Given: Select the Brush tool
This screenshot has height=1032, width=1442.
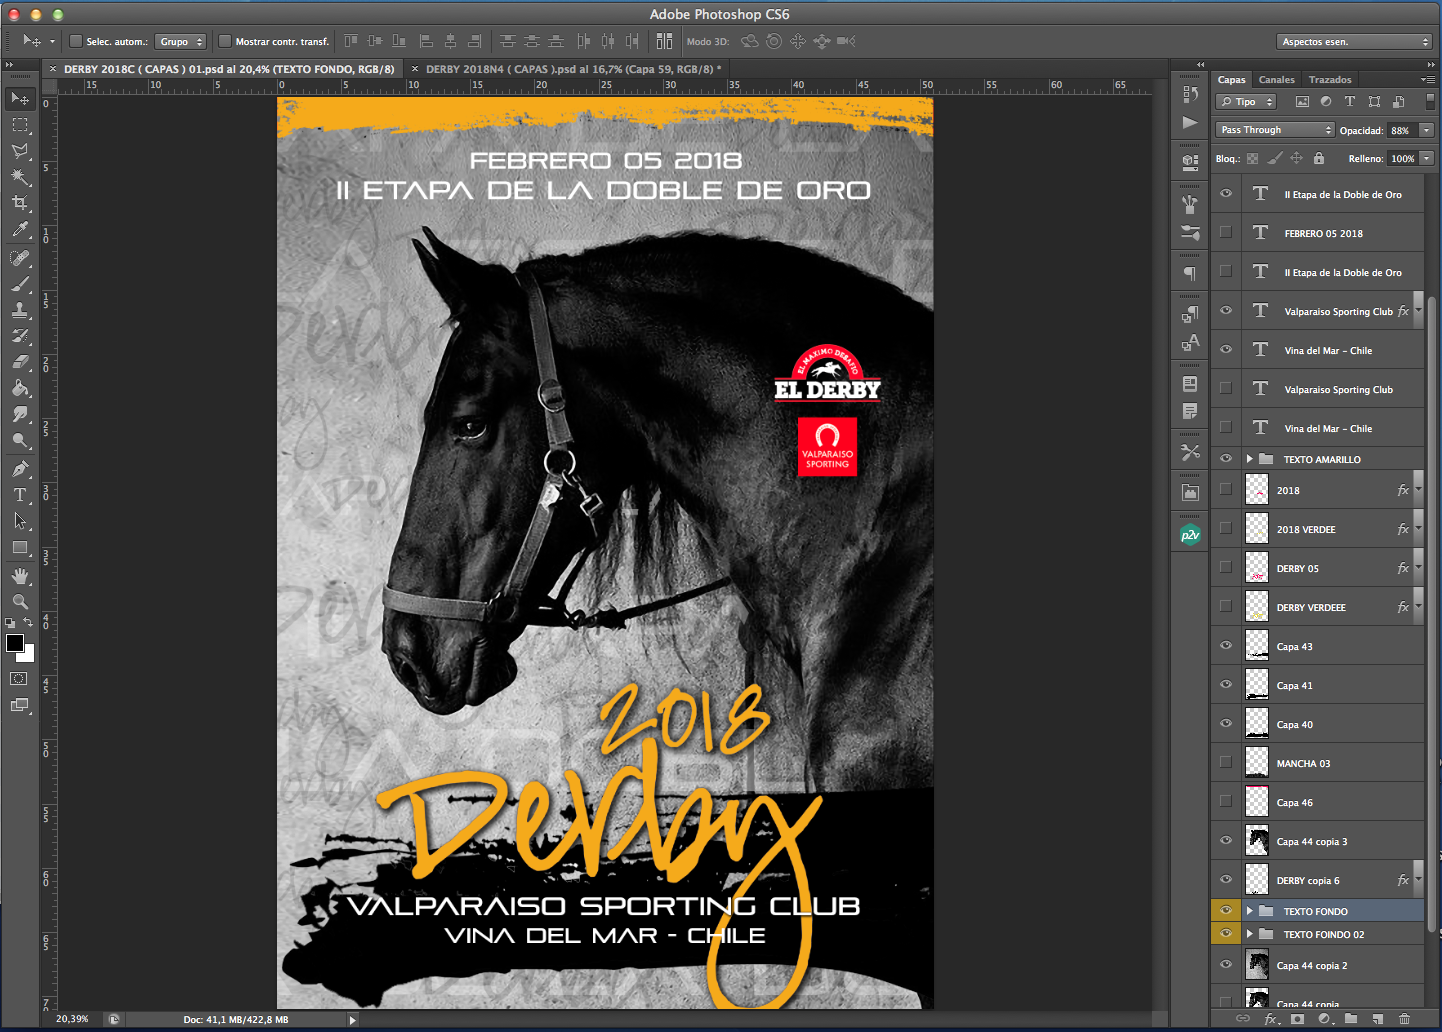Looking at the screenshot, I should [19, 284].
